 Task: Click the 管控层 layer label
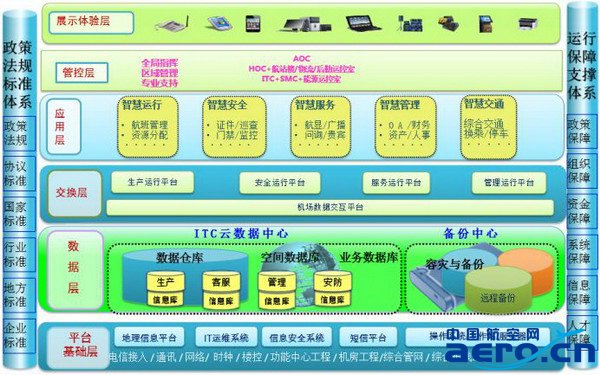(x=82, y=73)
